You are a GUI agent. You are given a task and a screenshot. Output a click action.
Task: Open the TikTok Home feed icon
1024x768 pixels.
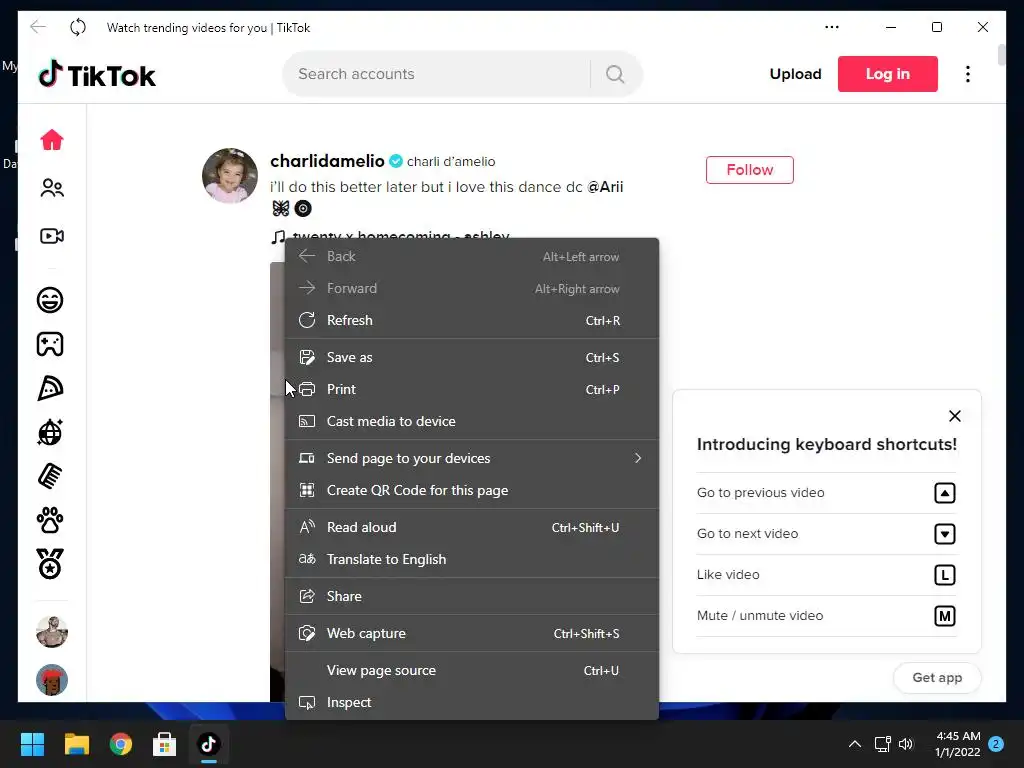tap(52, 140)
